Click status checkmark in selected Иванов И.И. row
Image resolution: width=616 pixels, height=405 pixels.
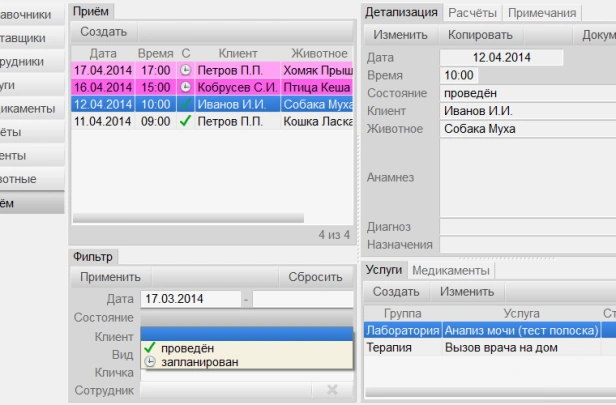185,104
